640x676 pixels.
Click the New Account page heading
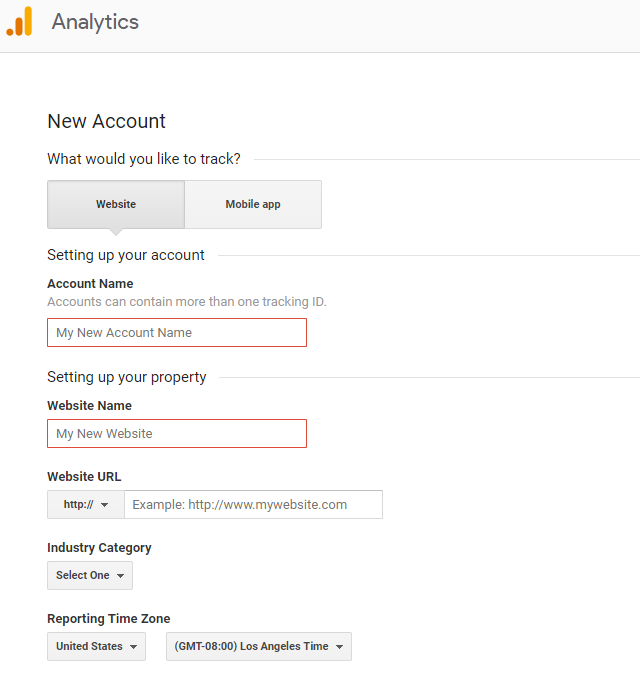(107, 122)
